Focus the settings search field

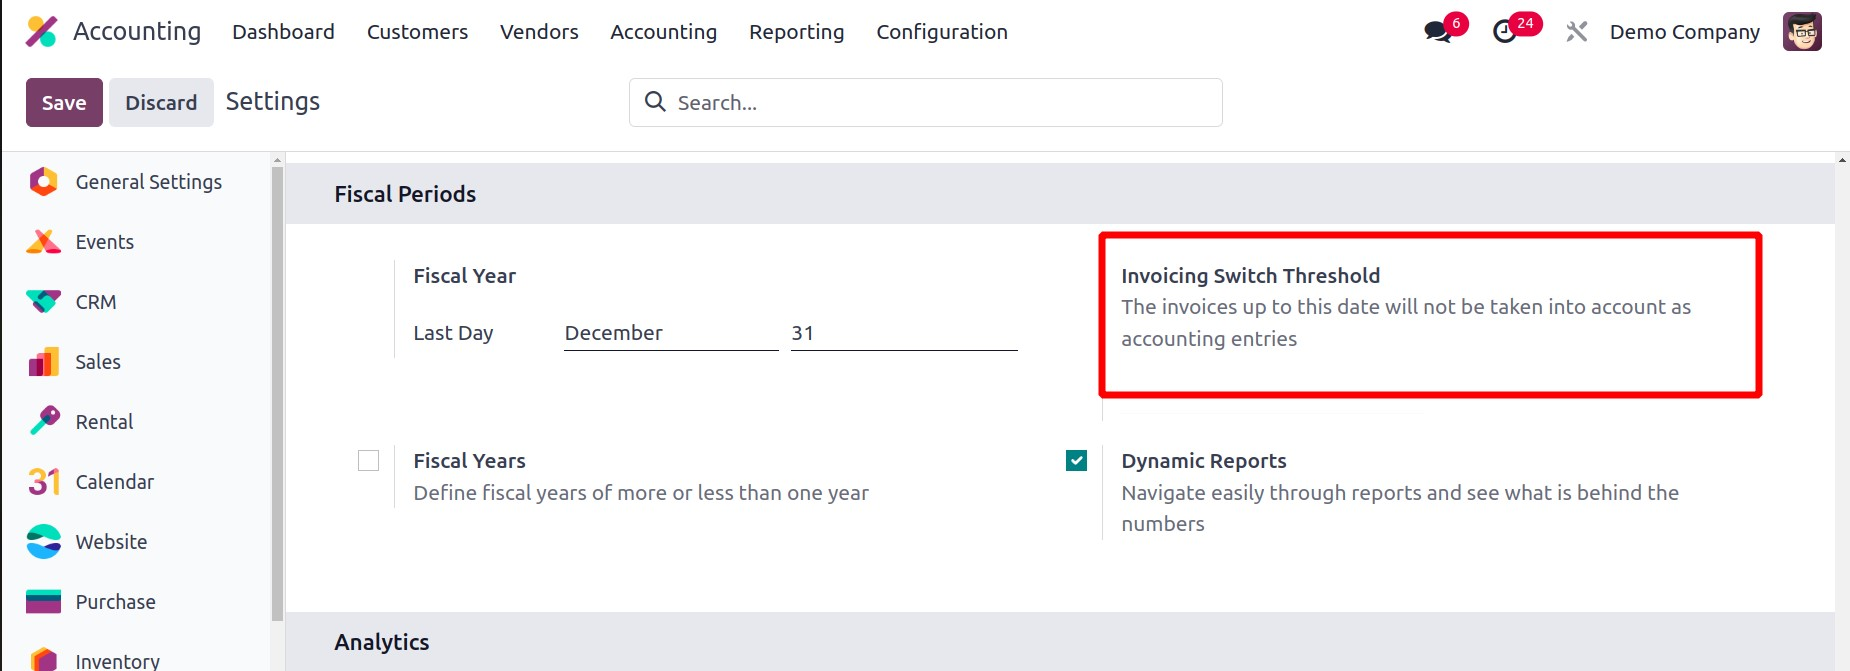click(940, 103)
